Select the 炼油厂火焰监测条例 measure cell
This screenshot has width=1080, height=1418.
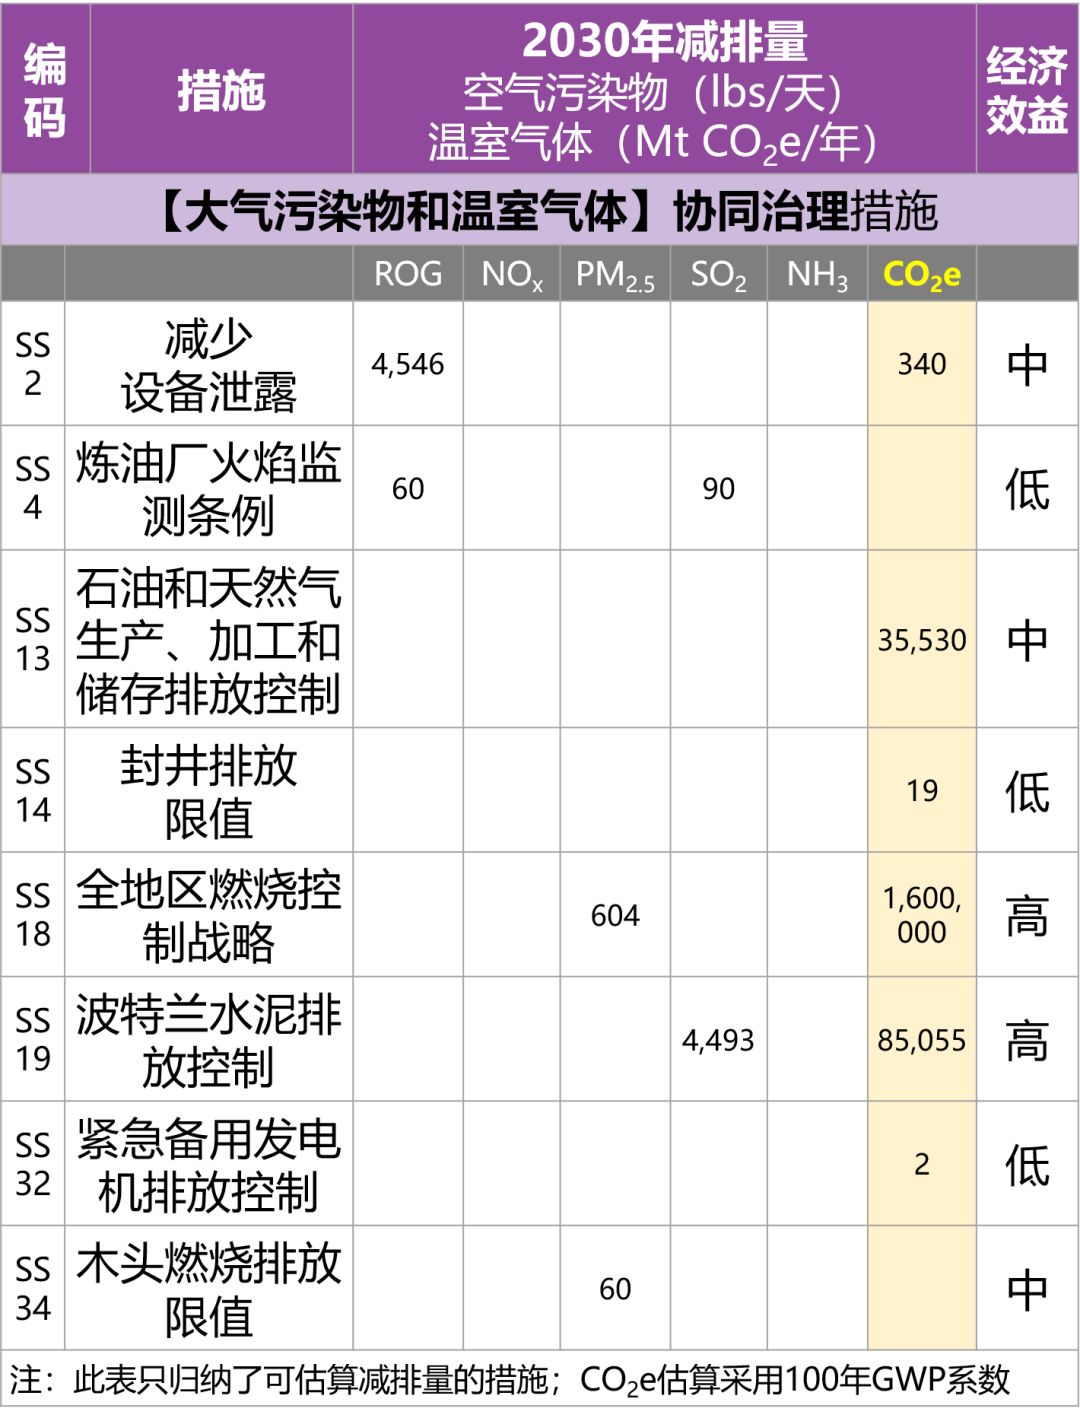pos(208,489)
